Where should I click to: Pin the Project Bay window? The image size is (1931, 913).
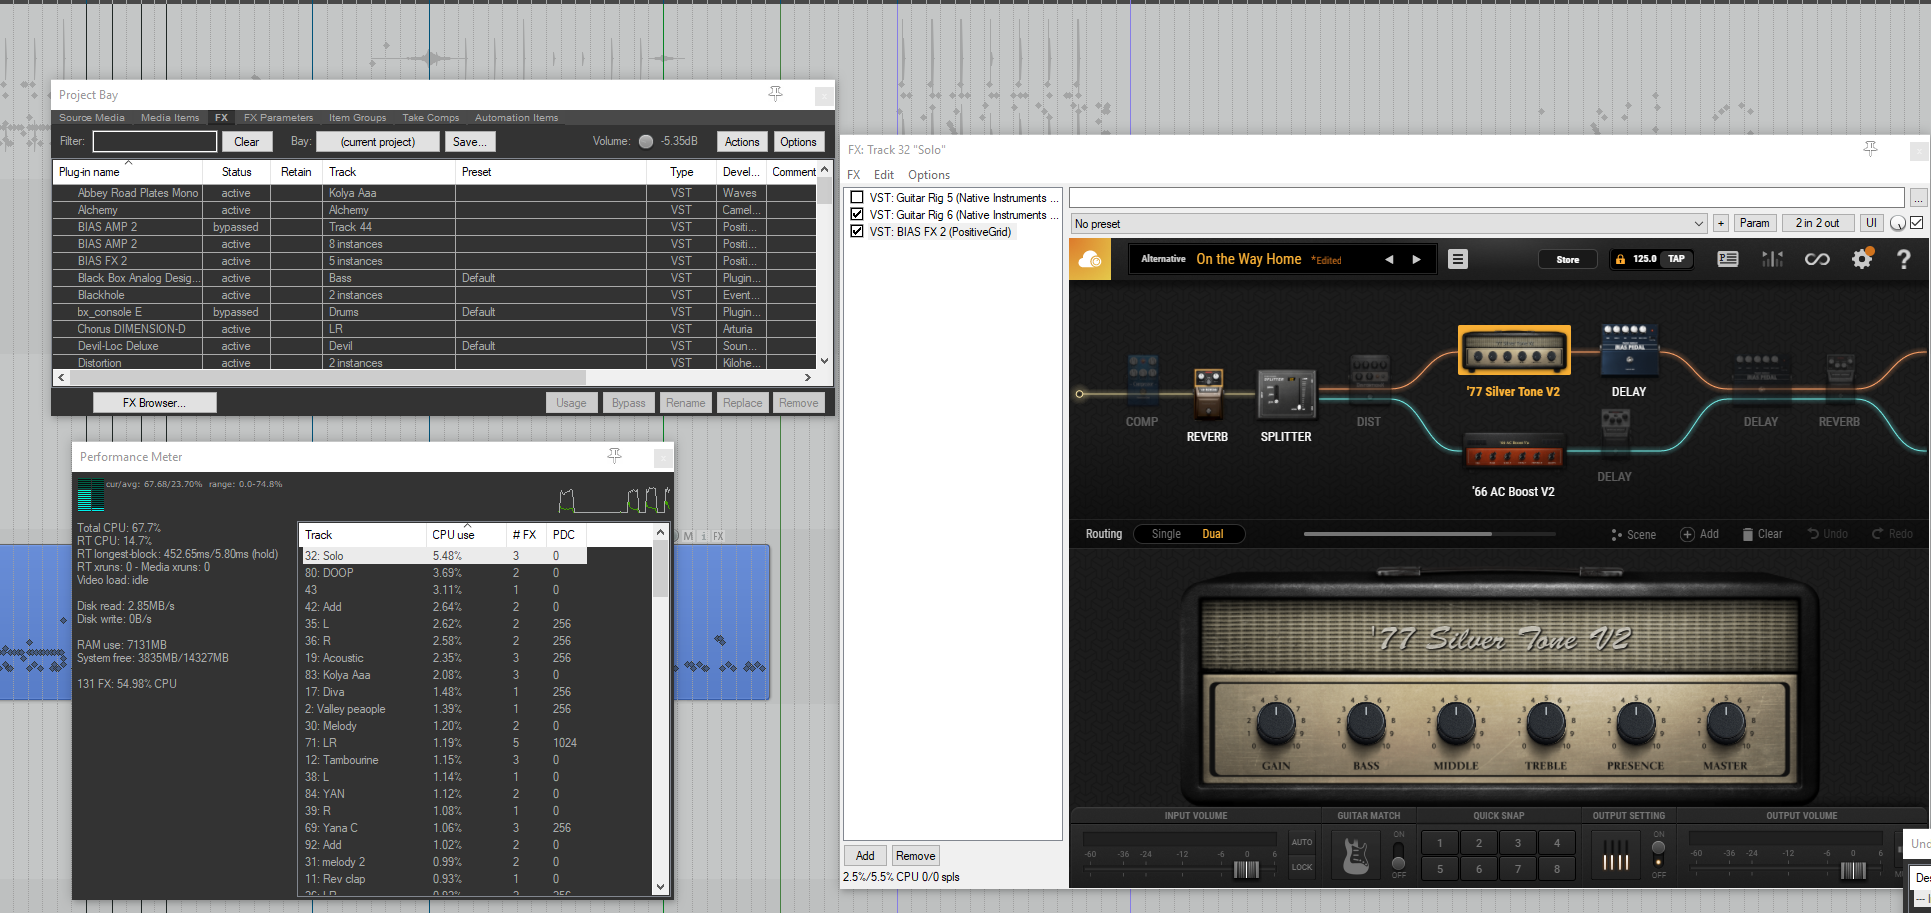click(775, 94)
